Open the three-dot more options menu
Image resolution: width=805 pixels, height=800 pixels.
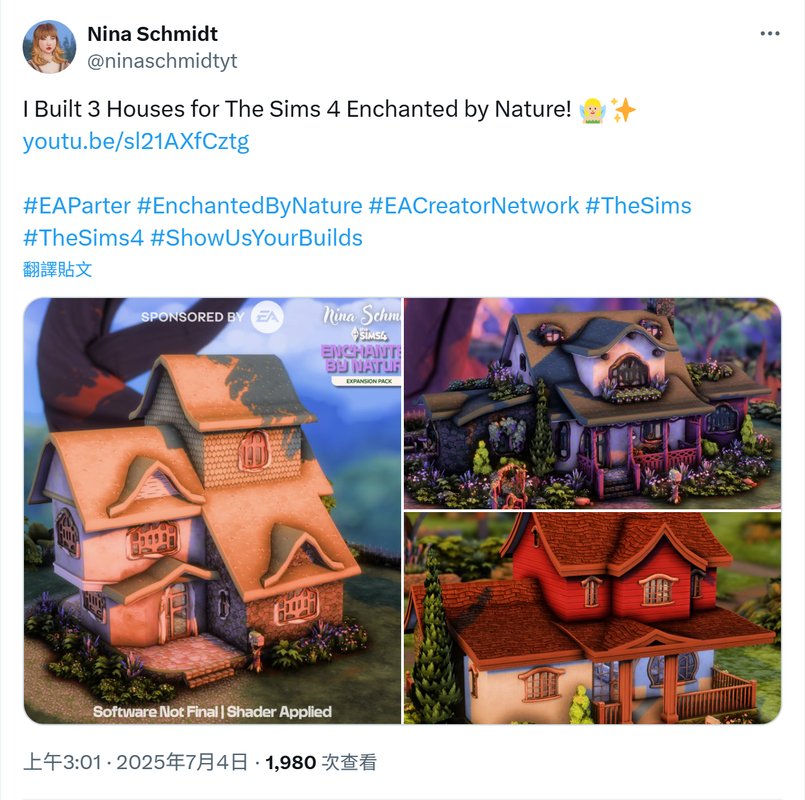tap(770, 34)
